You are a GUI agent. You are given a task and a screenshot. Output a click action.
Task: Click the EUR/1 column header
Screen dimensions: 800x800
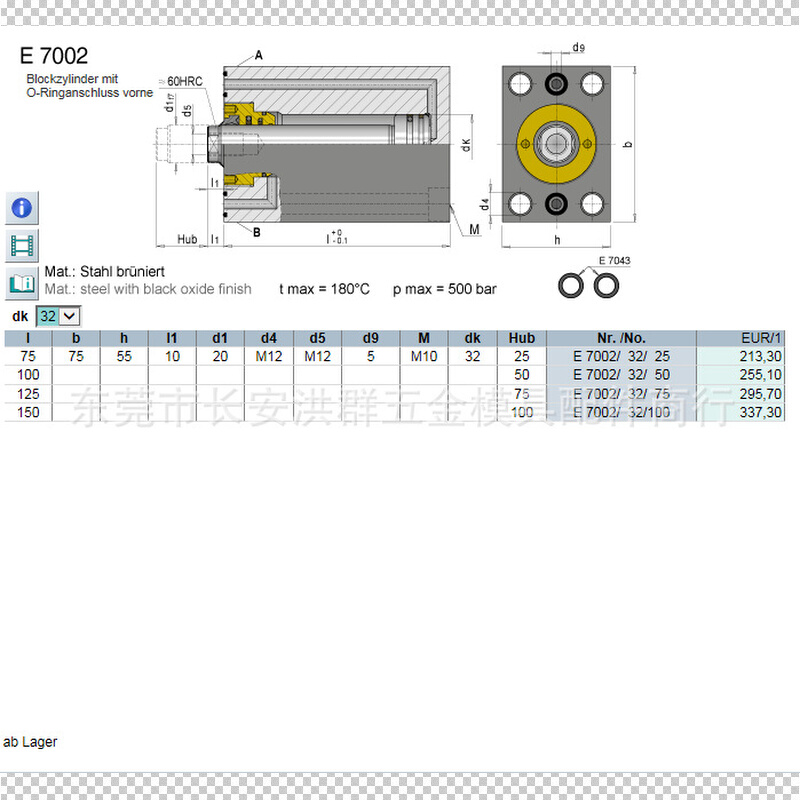click(740, 338)
